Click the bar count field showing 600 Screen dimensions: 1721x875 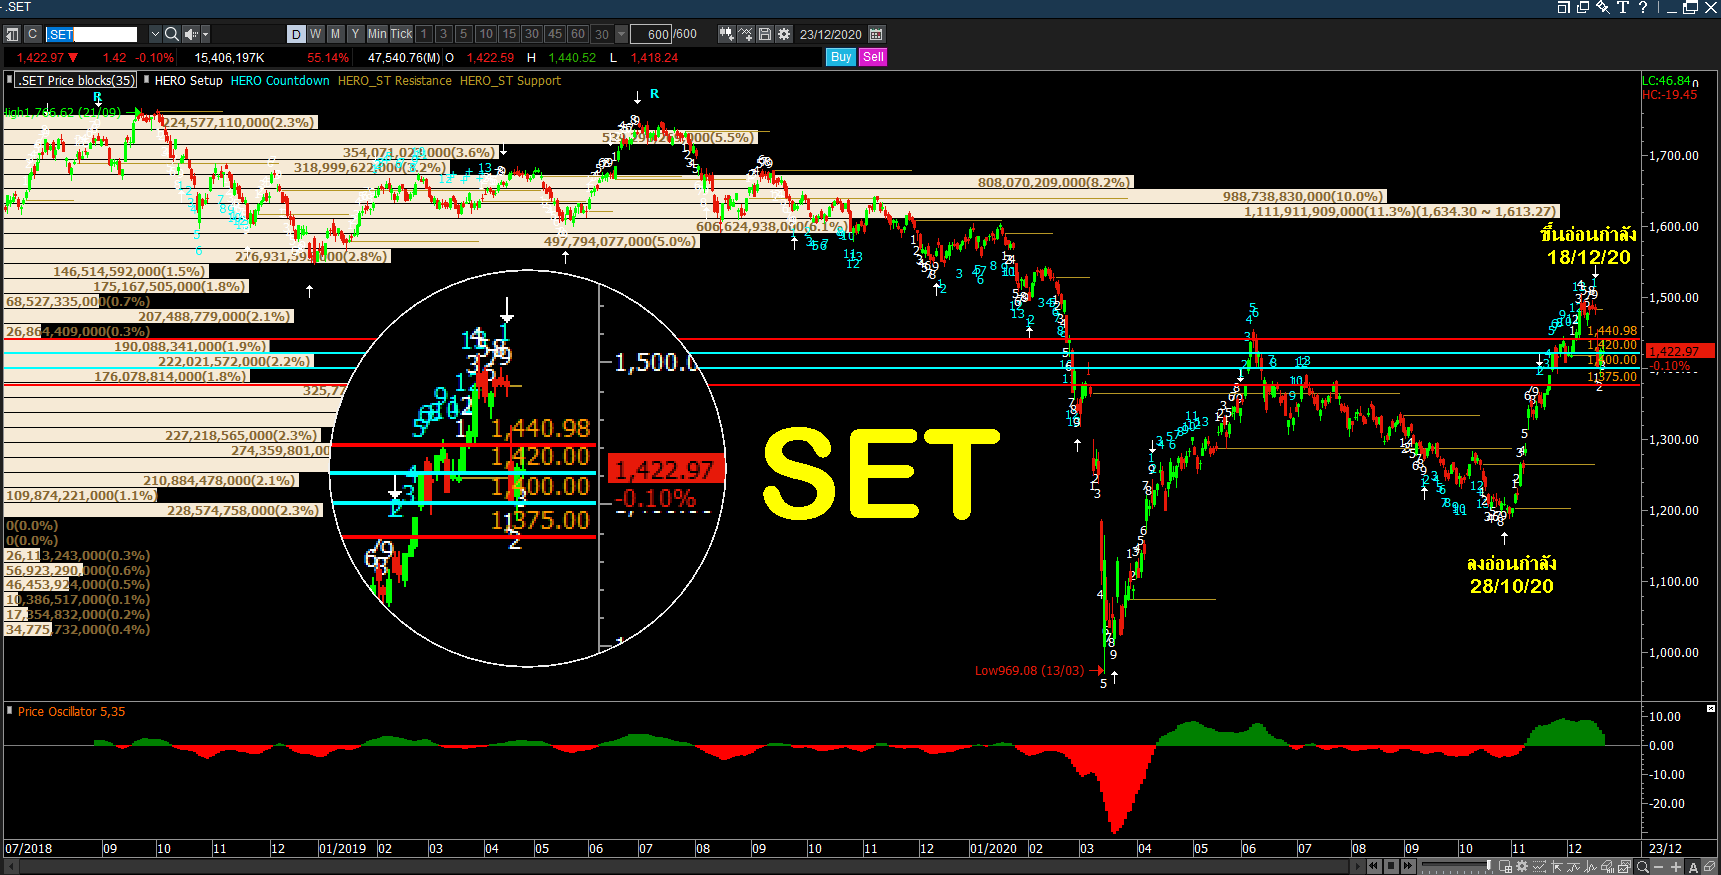pyautogui.click(x=651, y=34)
